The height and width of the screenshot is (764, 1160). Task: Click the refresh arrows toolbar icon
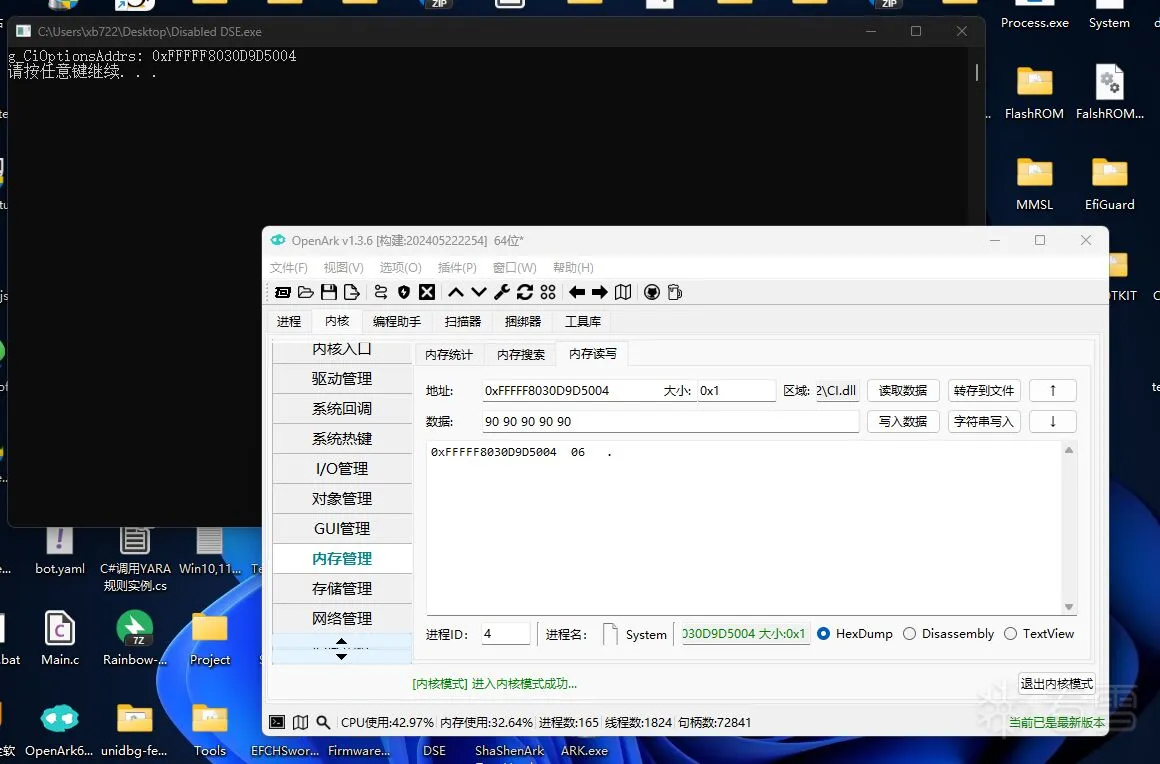coord(525,292)
